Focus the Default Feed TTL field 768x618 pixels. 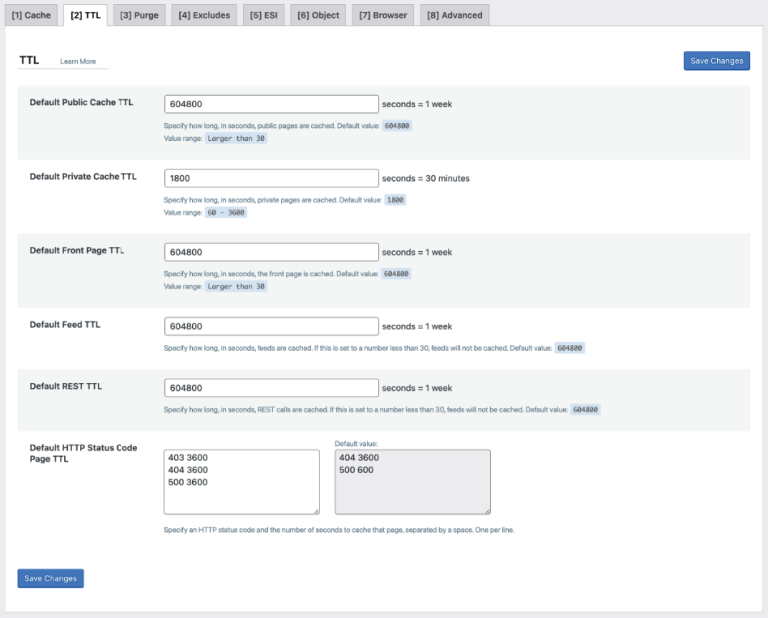(x=271, y=326)
